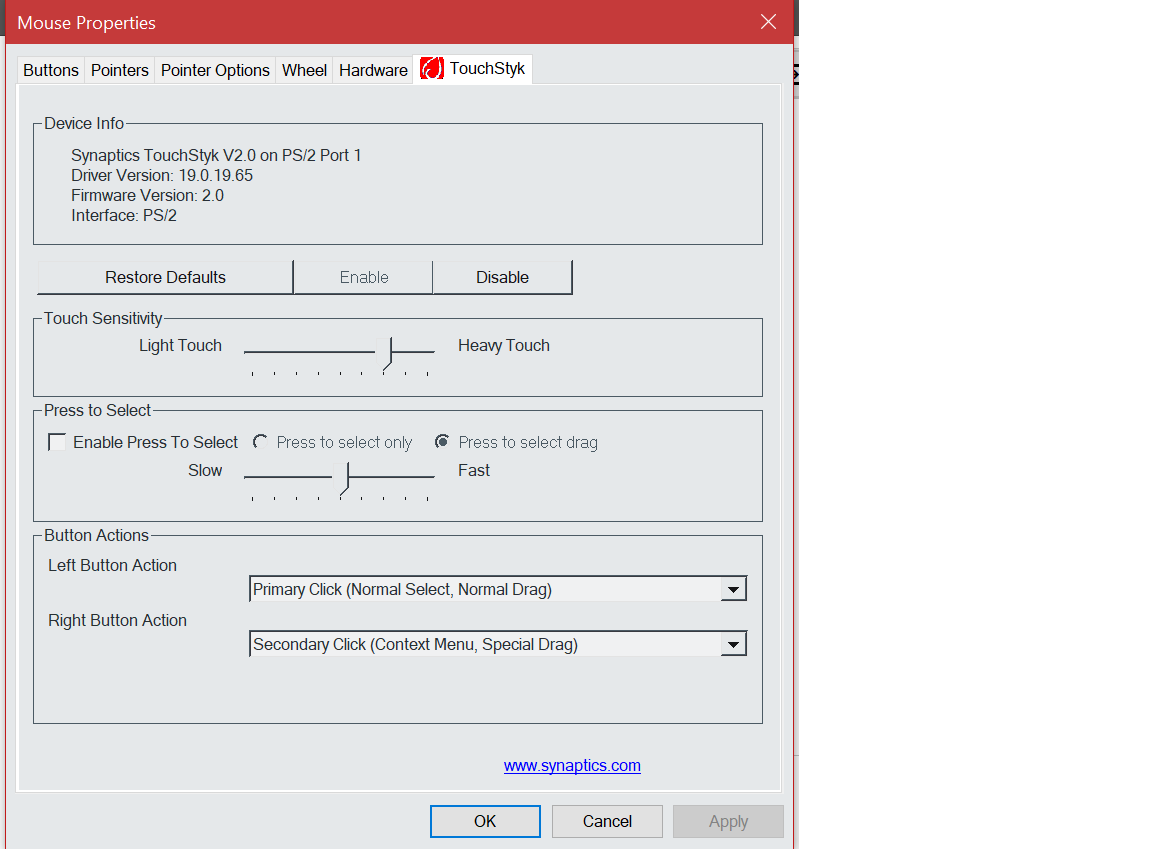The width and height of the screenshot is (1152, 849).
Task: Tick the Enable Press To Select checkbox
Action: click(57, 442)
